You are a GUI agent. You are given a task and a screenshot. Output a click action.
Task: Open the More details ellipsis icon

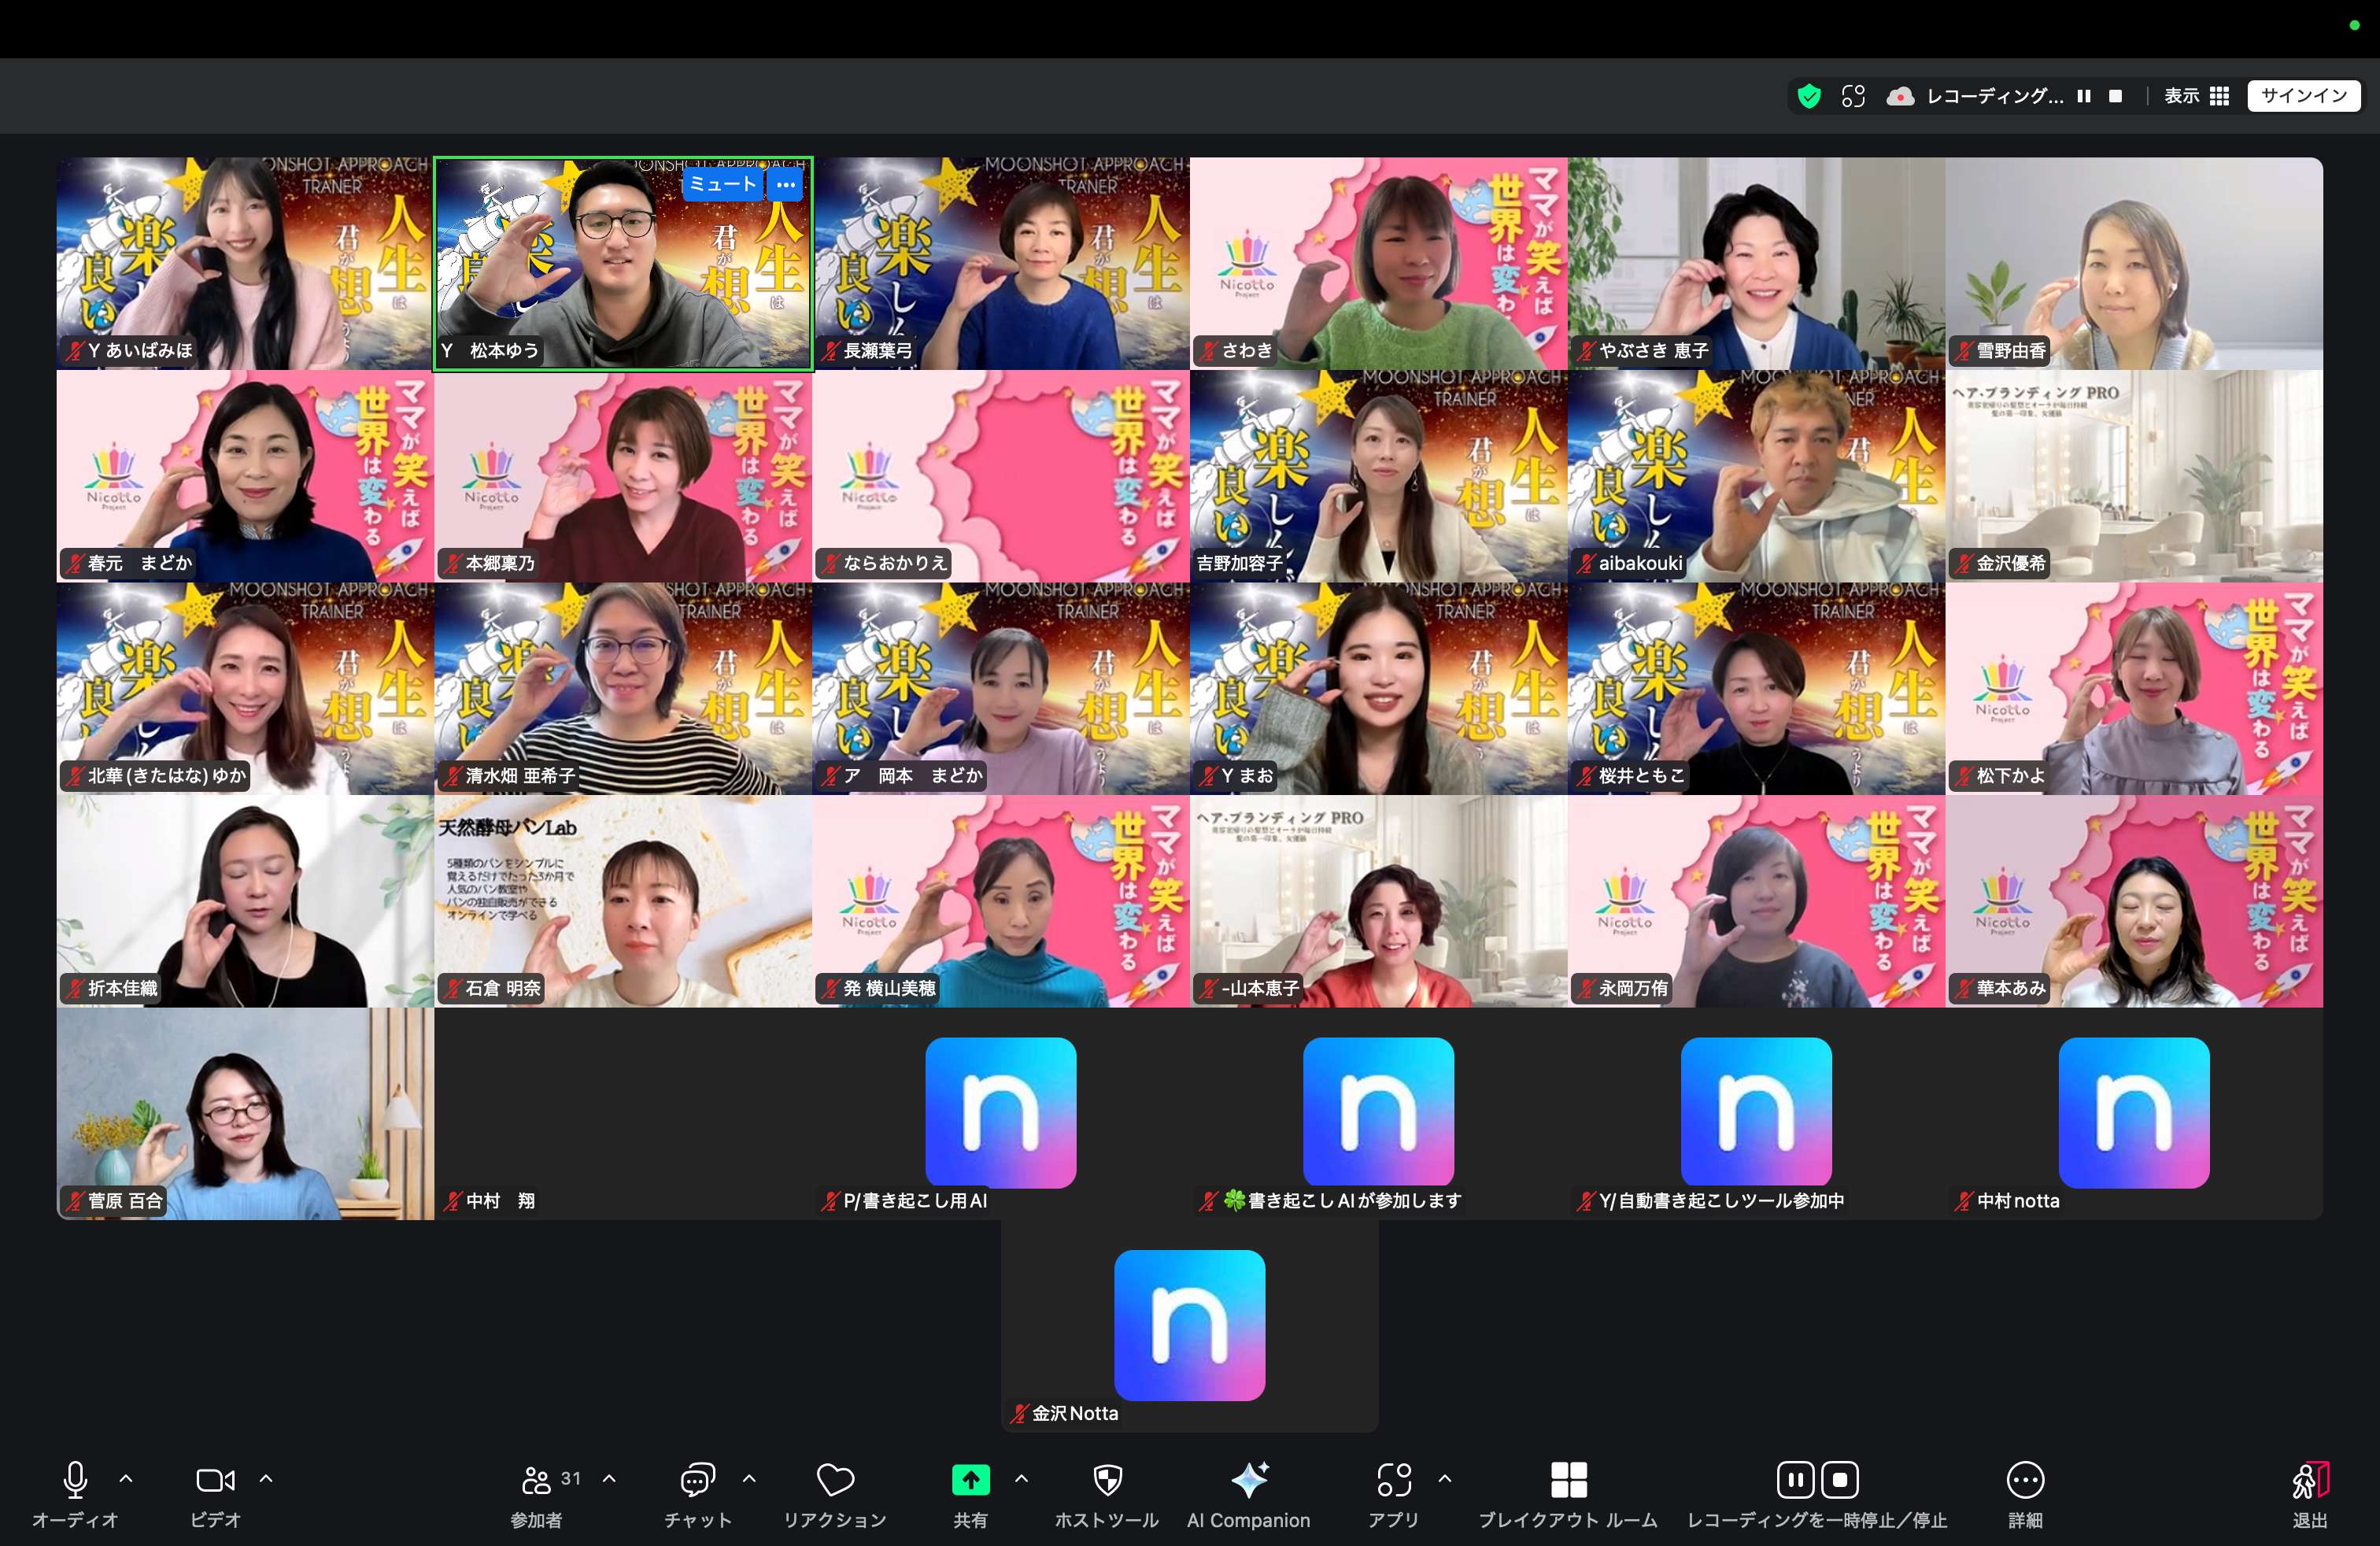(x=2025, y=1480)
